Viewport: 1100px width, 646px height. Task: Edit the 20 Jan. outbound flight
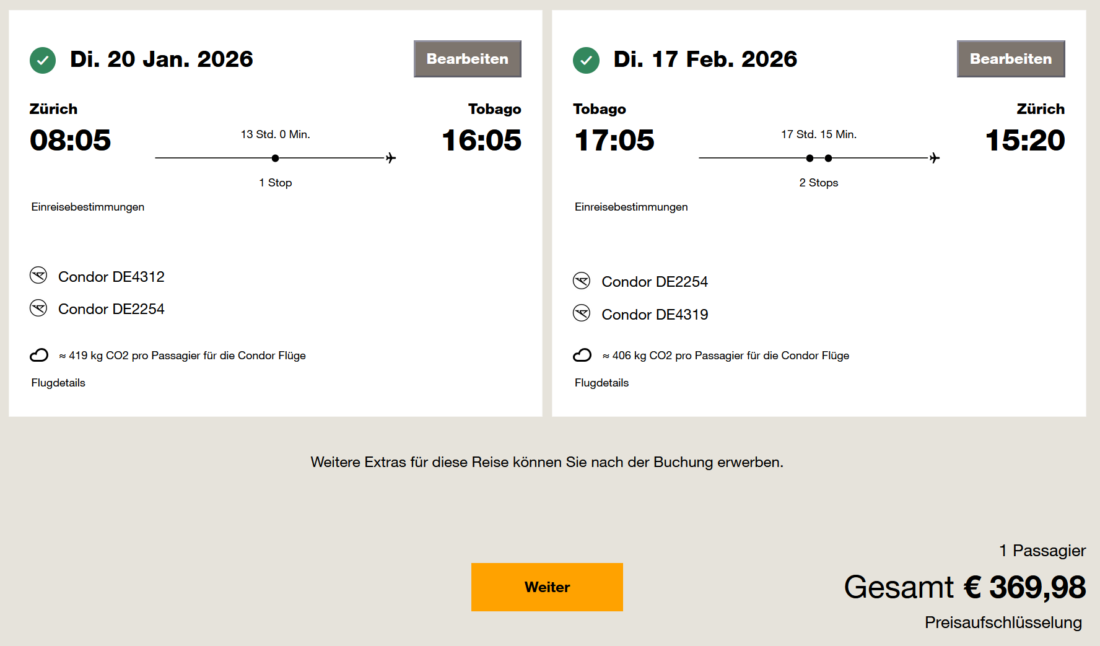pyautogui.click(x=467, y=59)
